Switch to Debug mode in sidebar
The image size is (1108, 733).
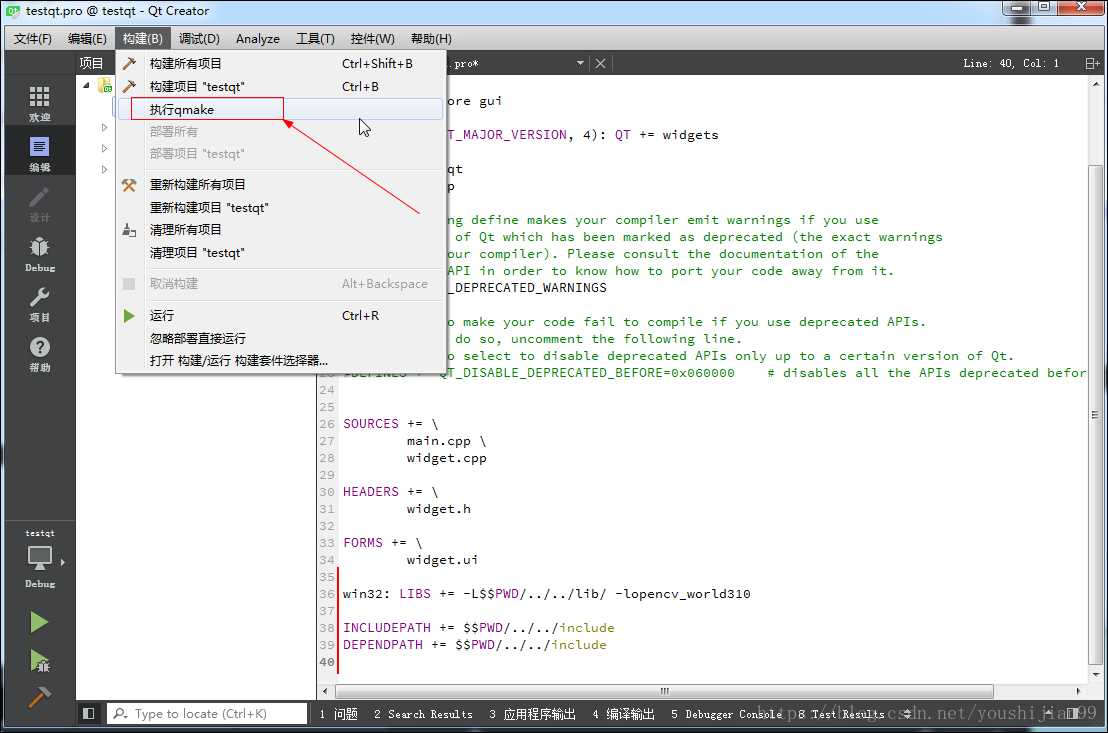40,254
